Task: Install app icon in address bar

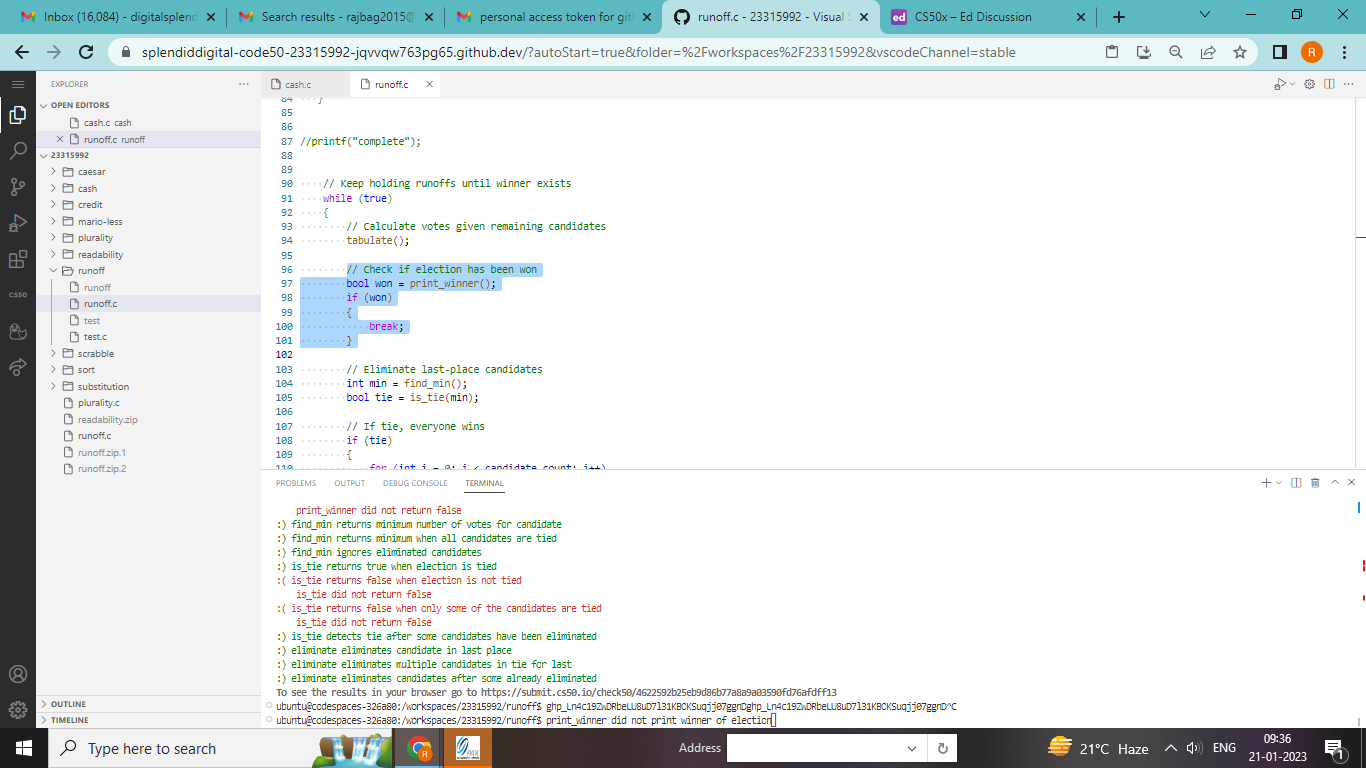Action: tap(1144, 52)
